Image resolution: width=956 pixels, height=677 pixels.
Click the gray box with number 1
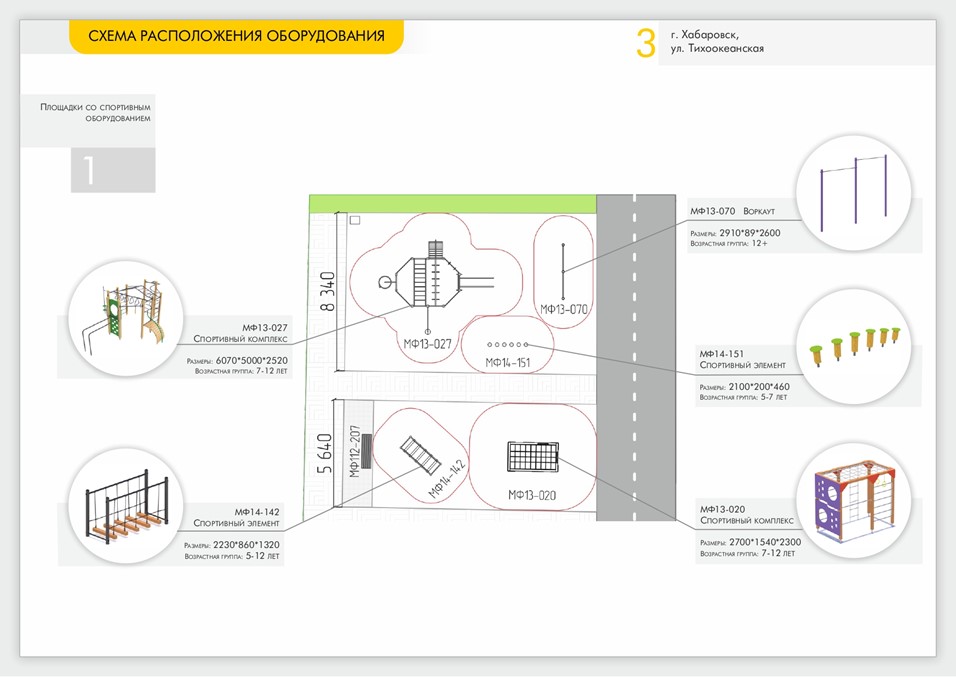tap(113, 170)
